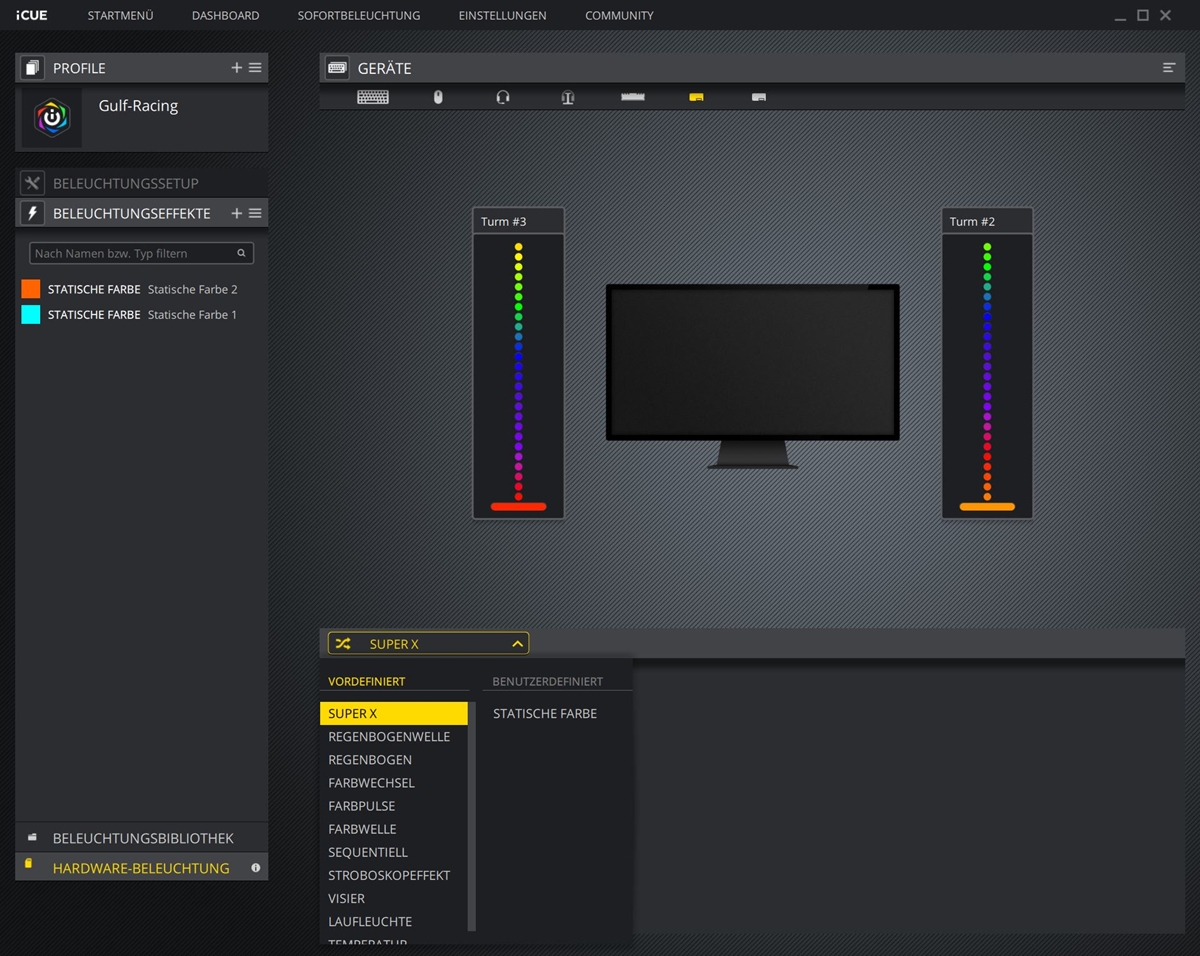Click the iCUE logo

click(32, 15)
